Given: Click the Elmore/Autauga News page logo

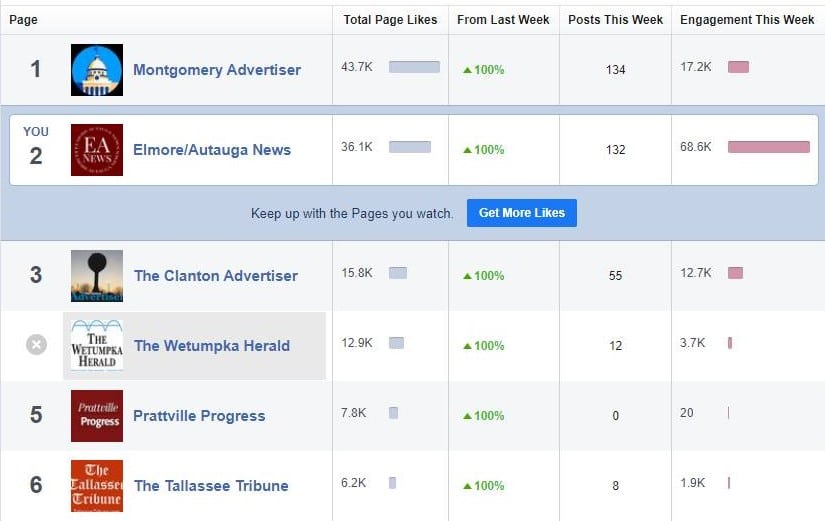Looking at the screenshot, I should click(x=97, y=150).
